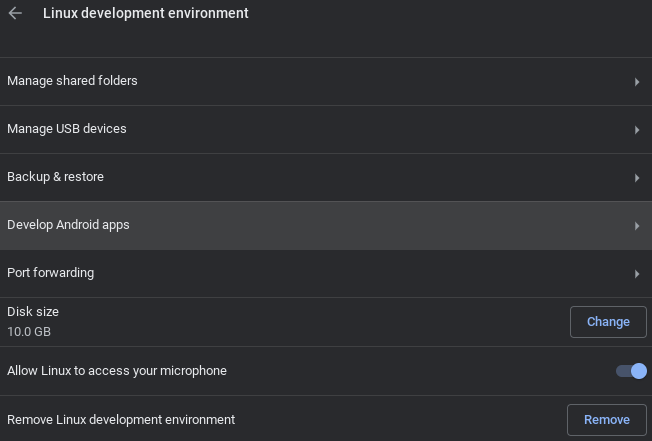Click the 10.0 GB disk size value
The image size is (652, 441).
pos(29,331)
